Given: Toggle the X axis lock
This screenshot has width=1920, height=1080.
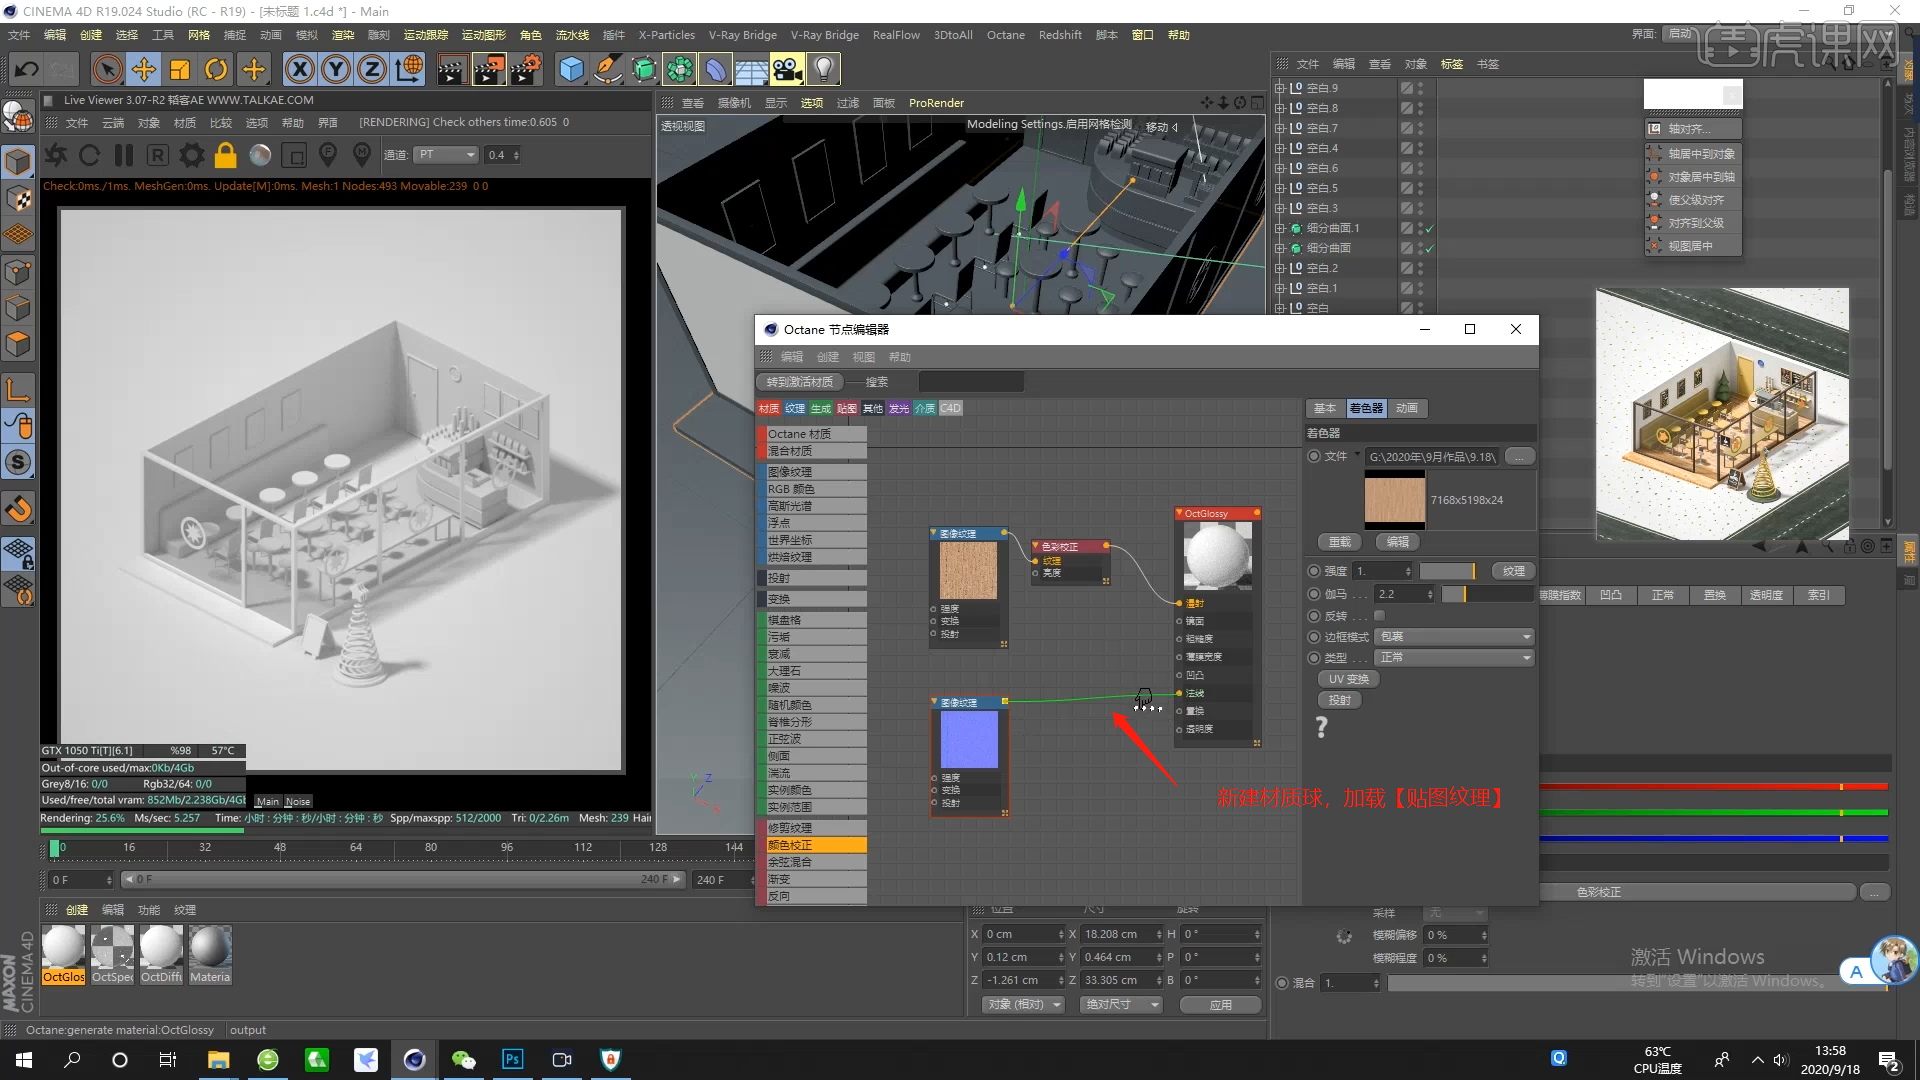Looking at the screenshot, I should pos(299,69).
